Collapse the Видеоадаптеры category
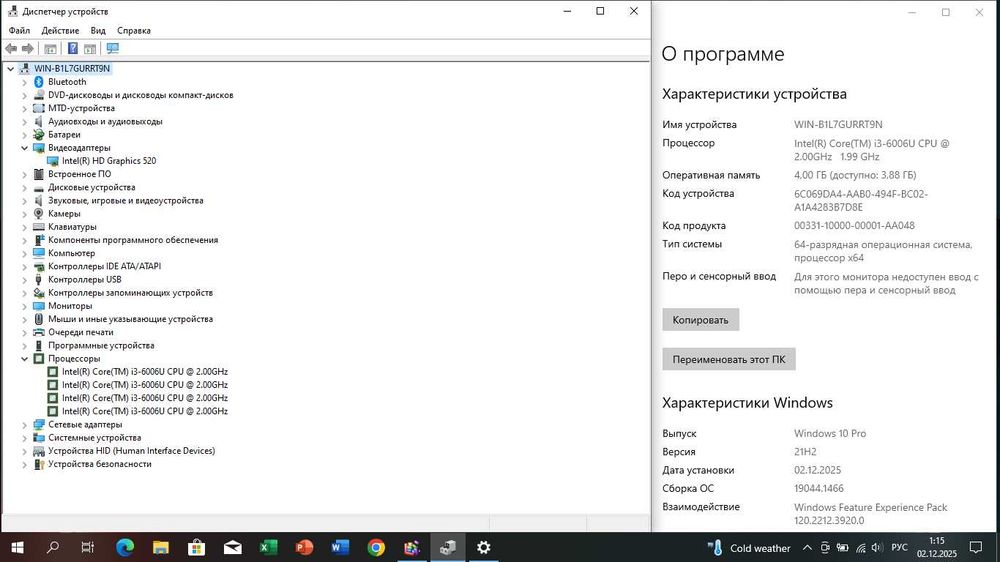This screenshot has width=1000, height=562. pyautogui.click(x=24, y=148)
